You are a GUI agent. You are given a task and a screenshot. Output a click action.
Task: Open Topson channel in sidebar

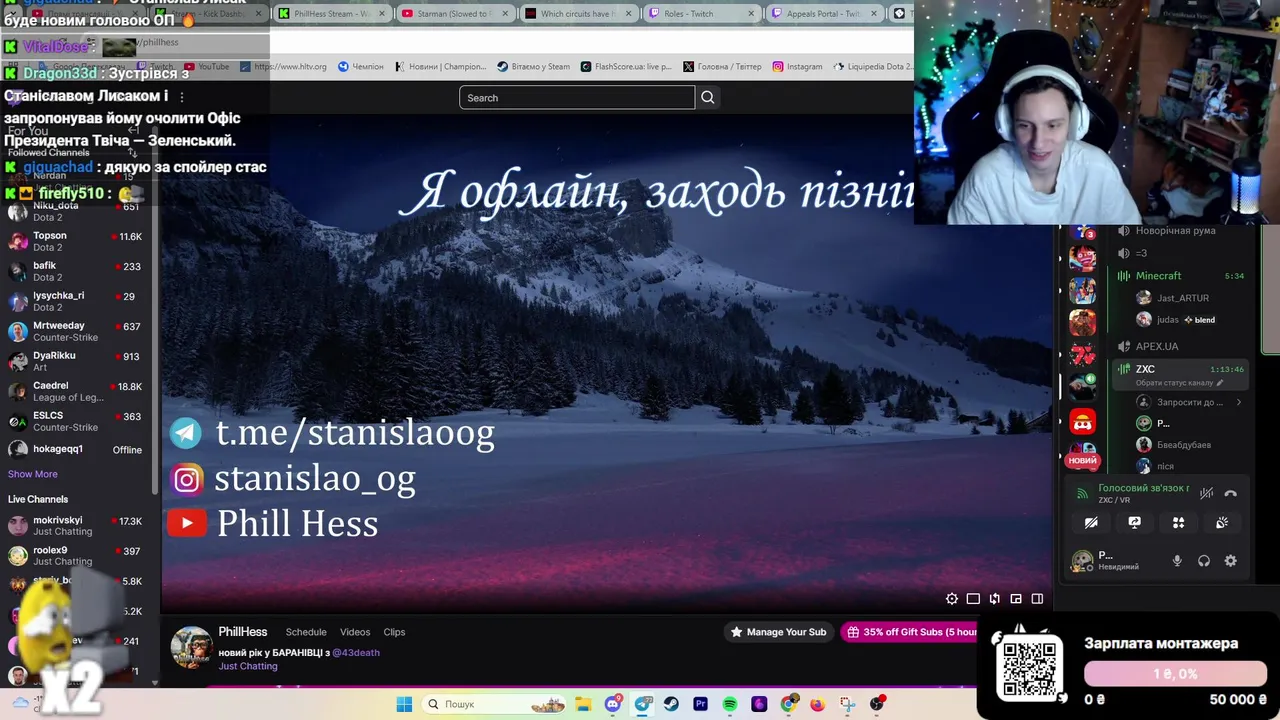76,241
